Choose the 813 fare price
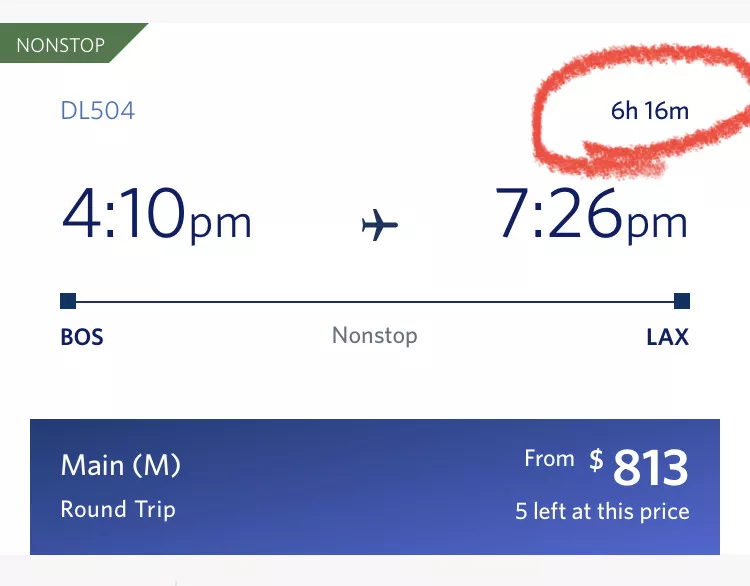 tap(650, 468)
